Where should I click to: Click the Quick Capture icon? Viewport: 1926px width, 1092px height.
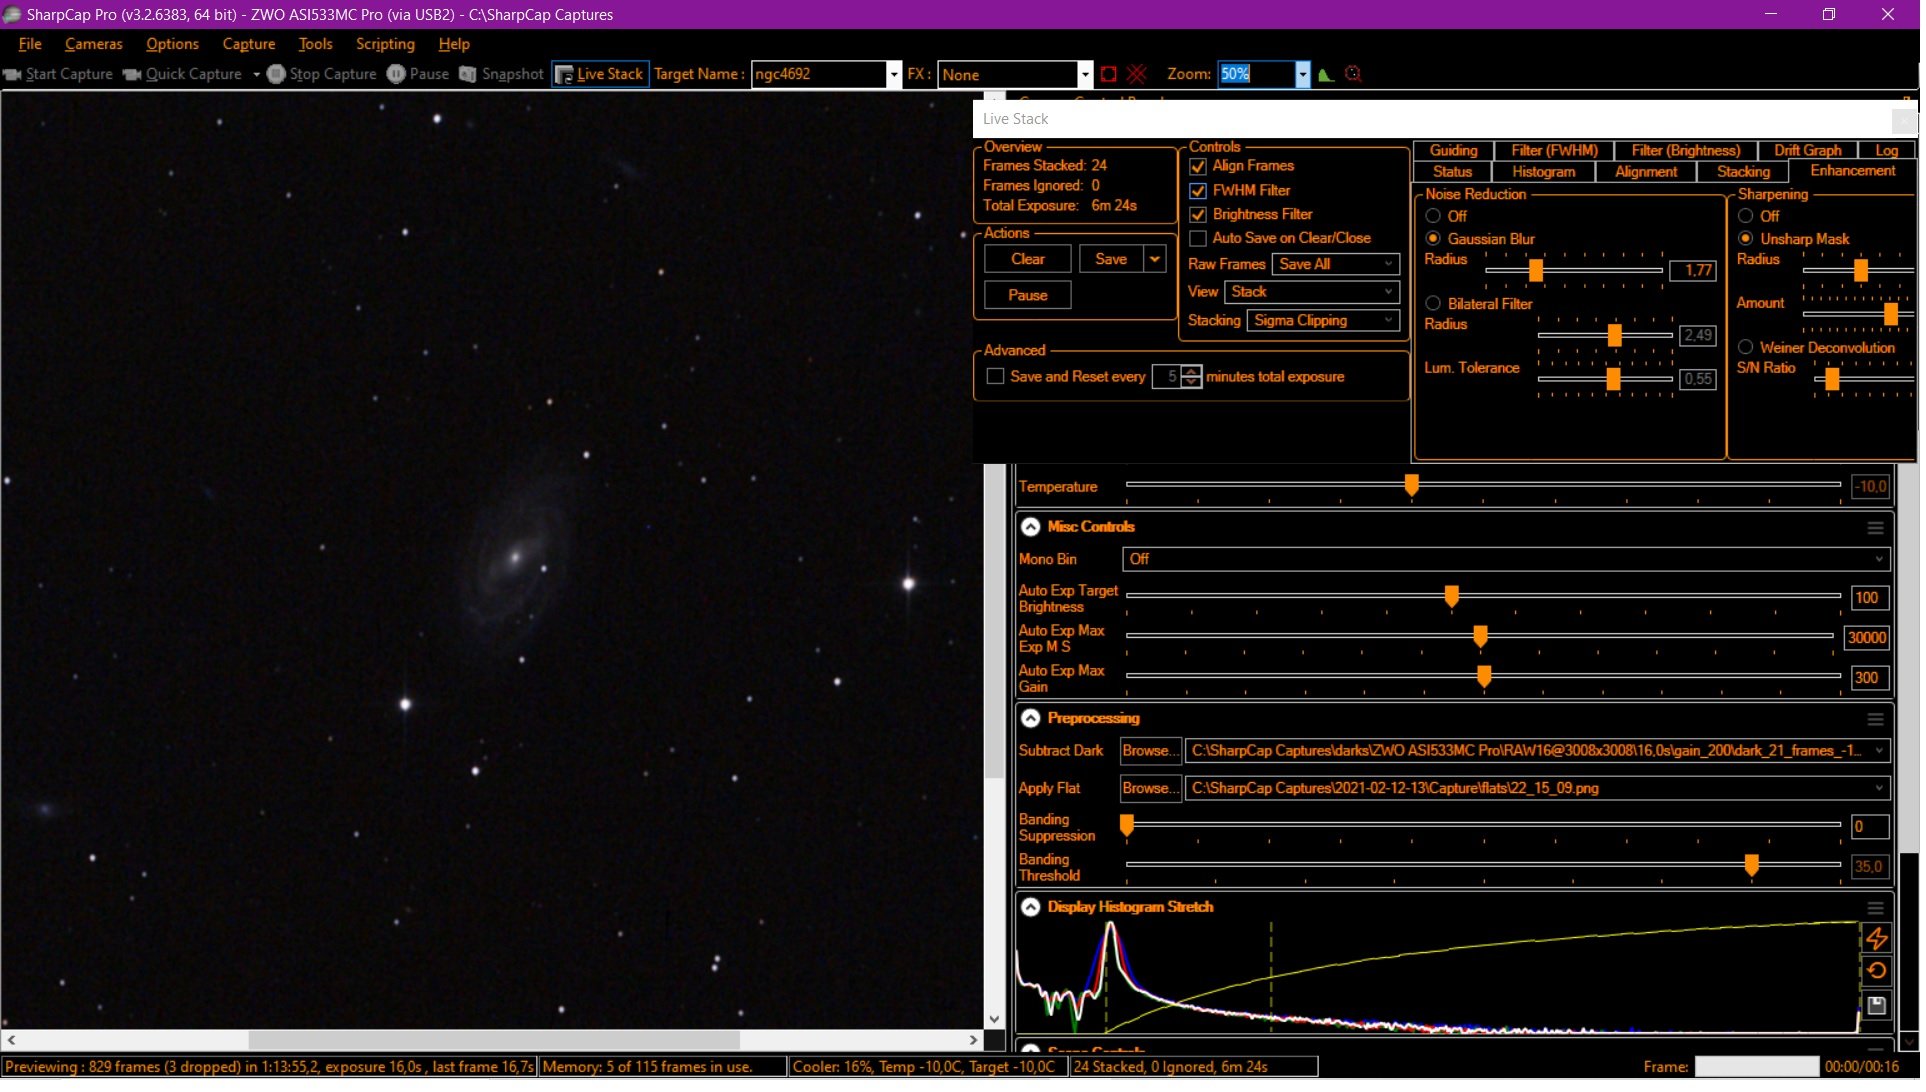click(132, 74)
